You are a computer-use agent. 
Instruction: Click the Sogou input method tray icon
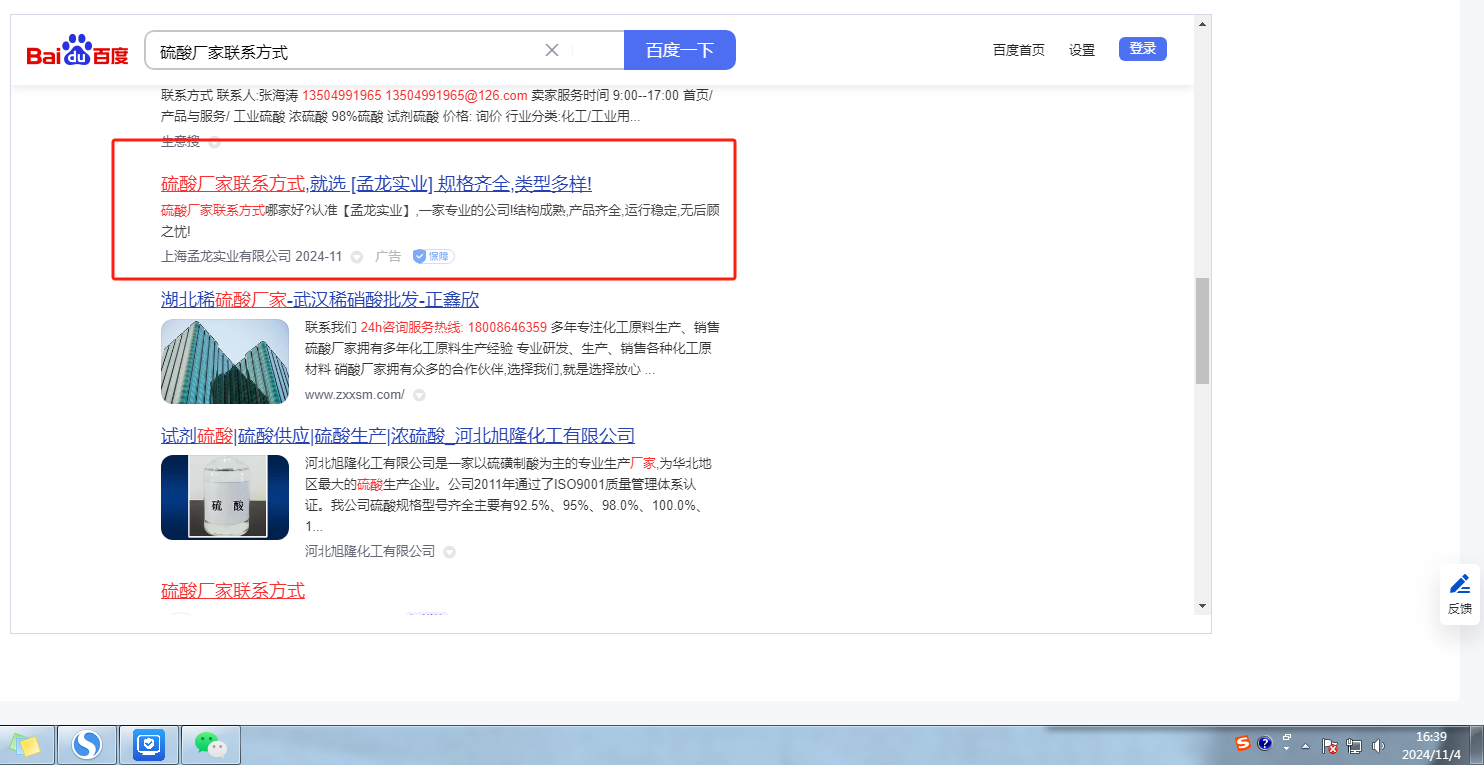click(1243, 744)
